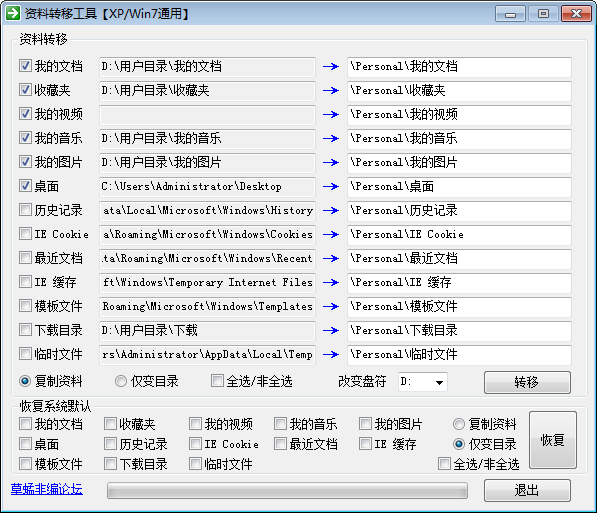Select 仅变目录 radio in the transfer section
The height and width of the screenshot is (513, 597).
coord(121,381)
